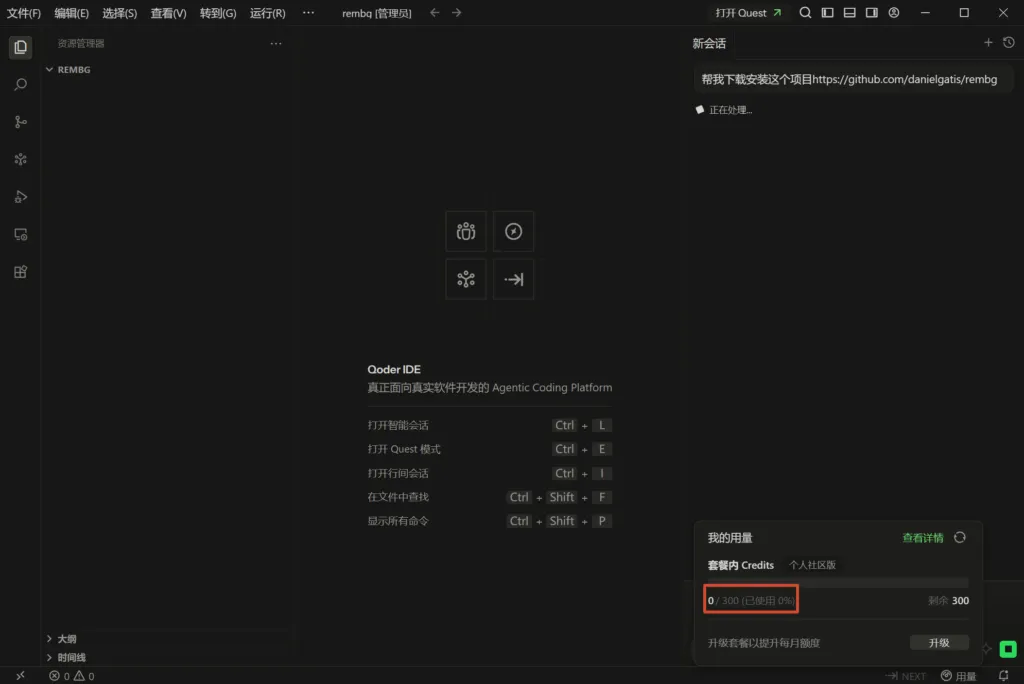Open the account profile icon in the title bar

894,12
